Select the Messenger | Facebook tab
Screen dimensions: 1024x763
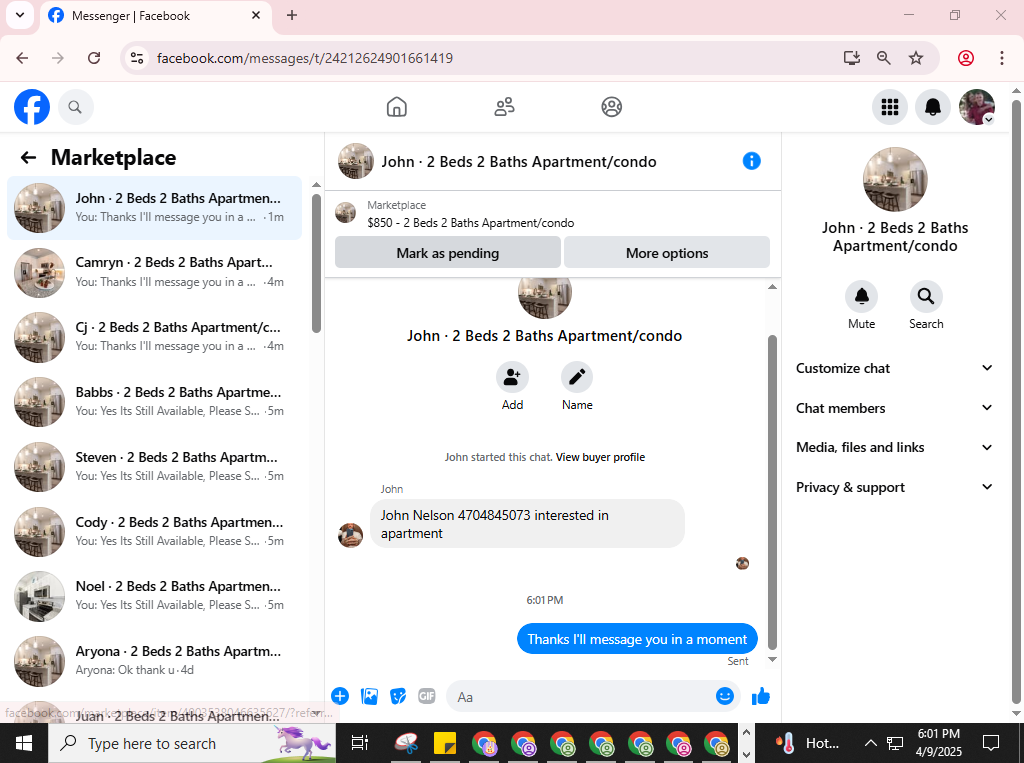pos(155,16)
